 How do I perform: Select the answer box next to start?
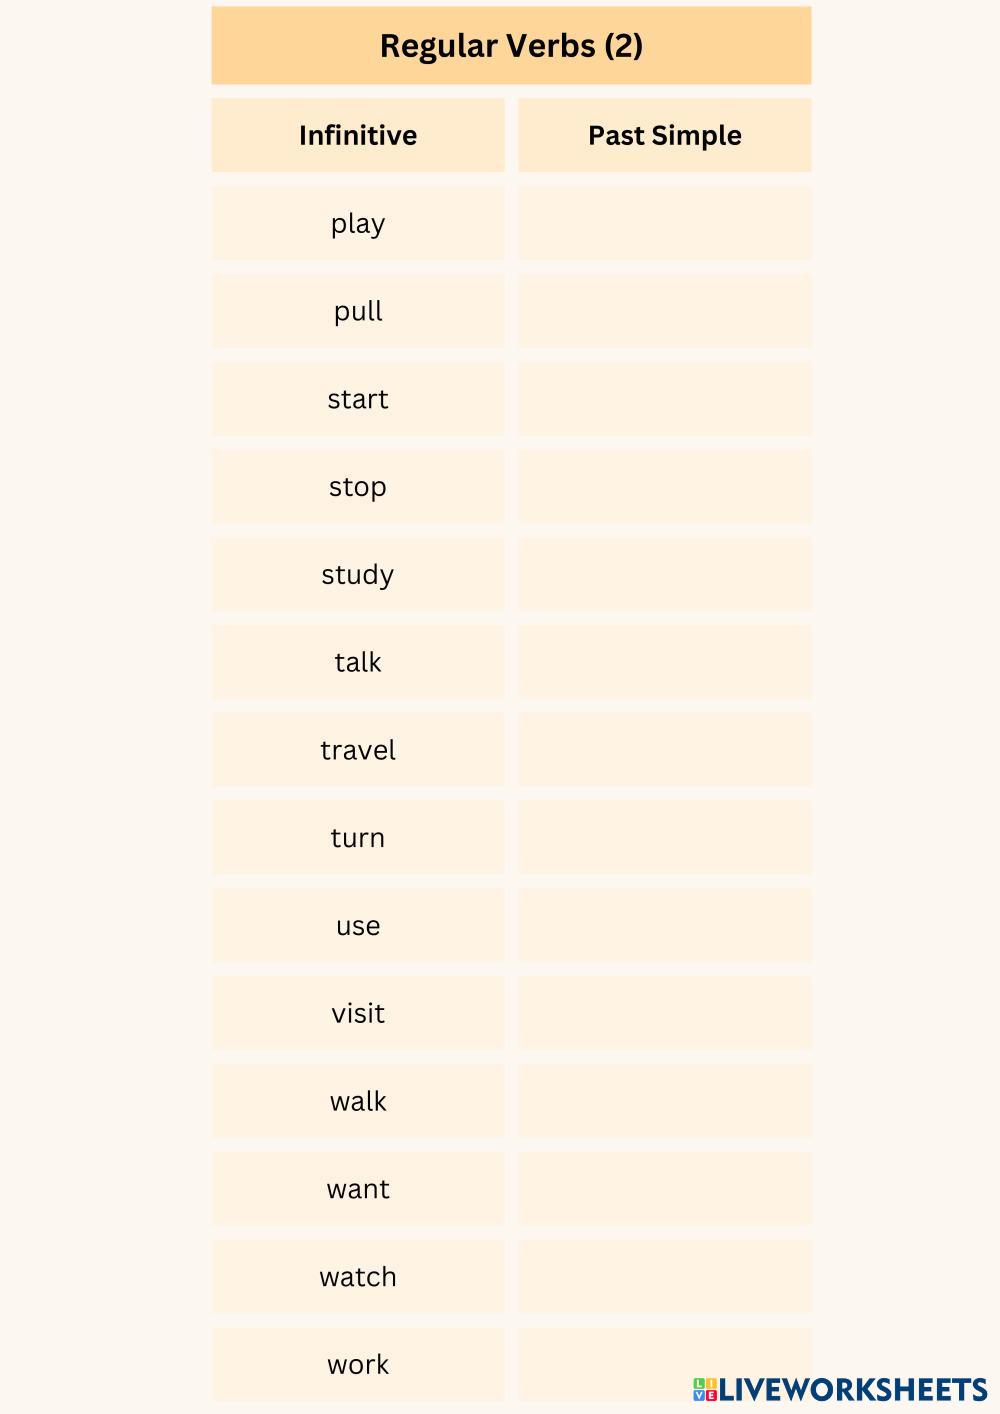[664, 399]
